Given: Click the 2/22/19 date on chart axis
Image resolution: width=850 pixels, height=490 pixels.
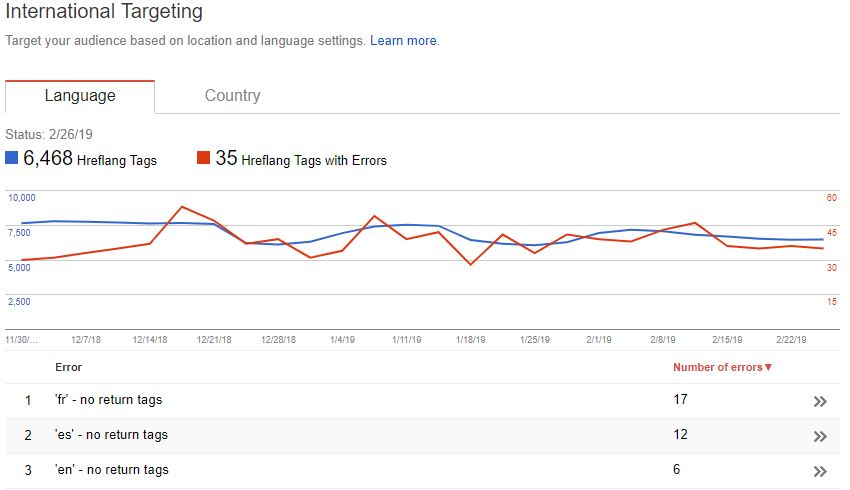Looking at the screenshot, I should coord(793,339).
